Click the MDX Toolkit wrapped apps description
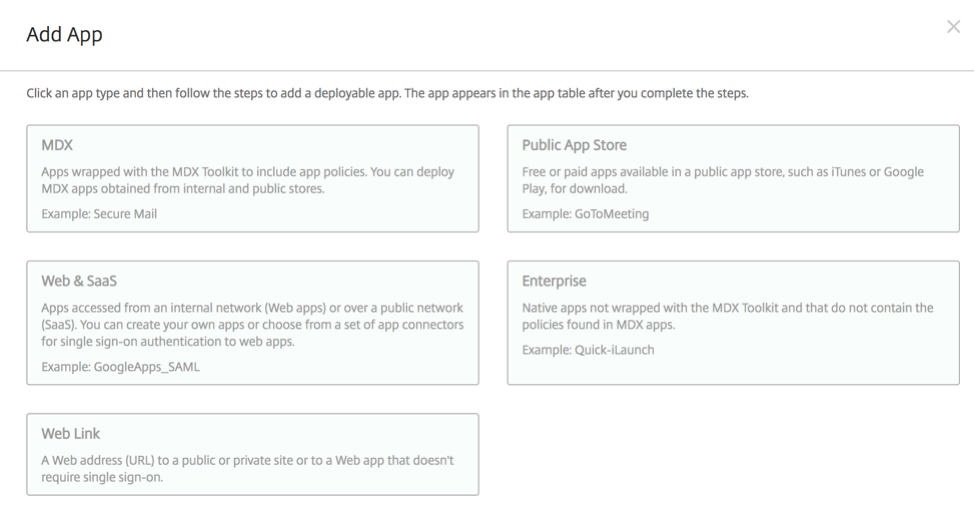The width and height of the screenshot is (974, 520). 248,180
